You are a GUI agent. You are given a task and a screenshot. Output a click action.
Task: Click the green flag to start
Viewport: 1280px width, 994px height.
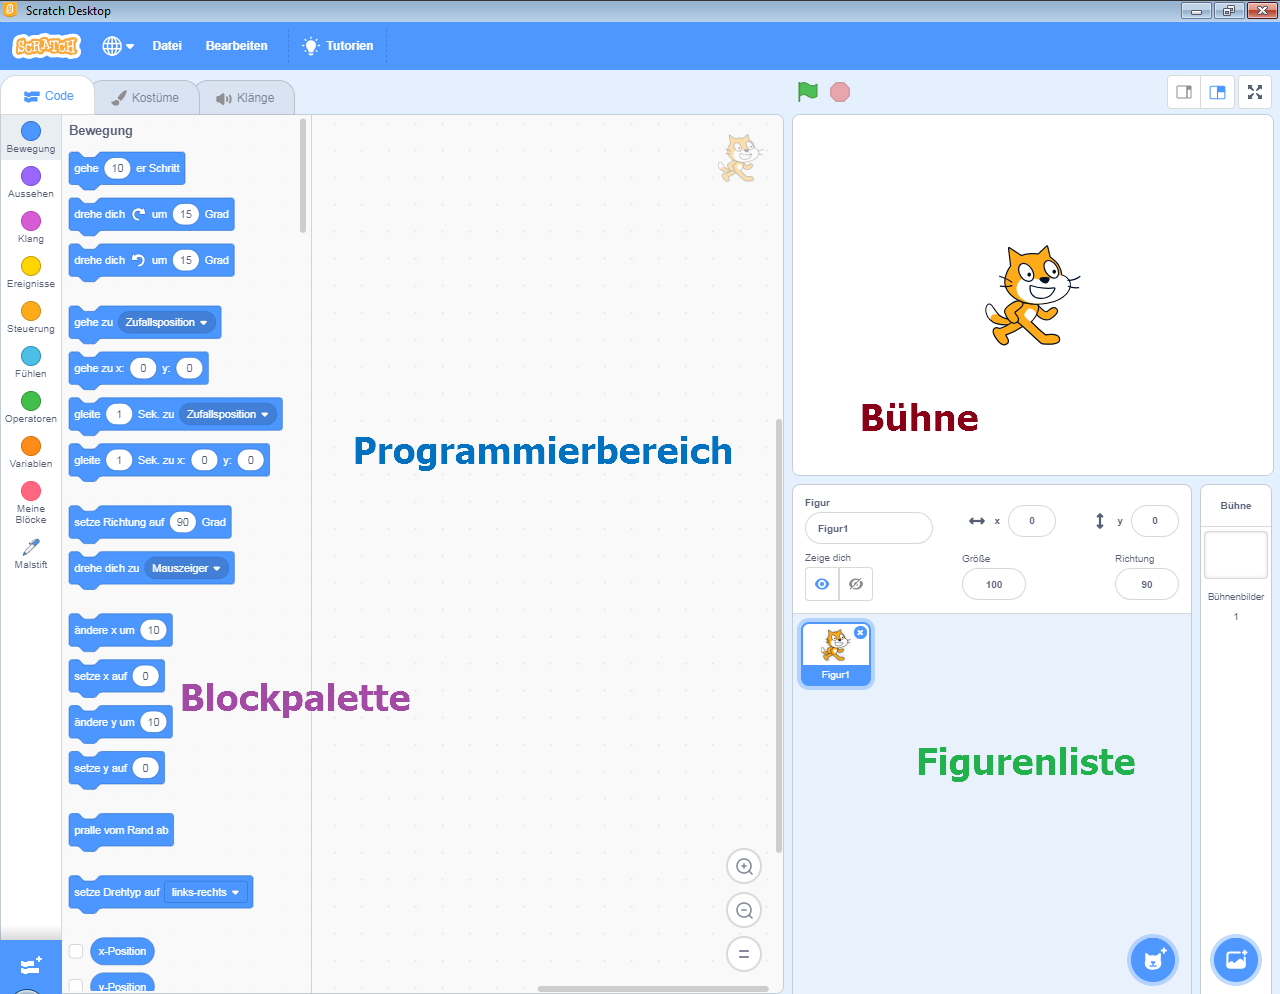808,92
